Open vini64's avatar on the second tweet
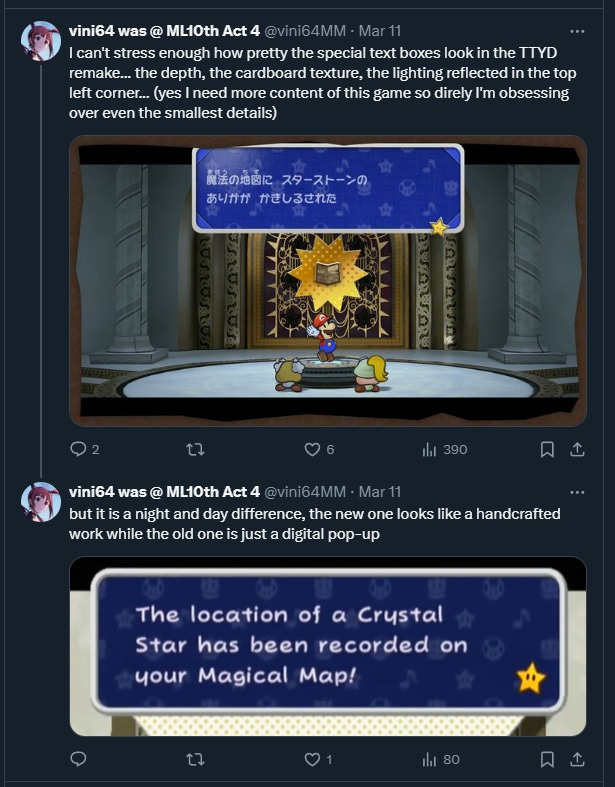 pos(41,501)
